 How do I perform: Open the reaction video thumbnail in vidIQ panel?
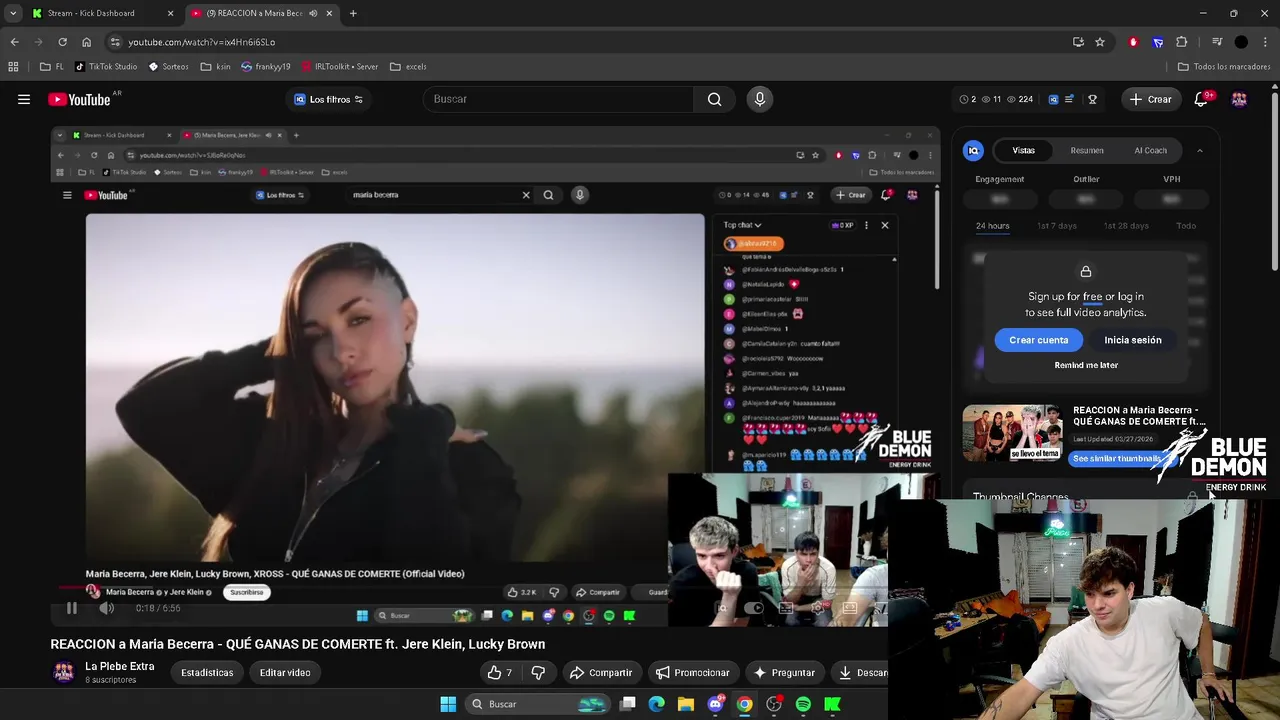click(1012, 432)
